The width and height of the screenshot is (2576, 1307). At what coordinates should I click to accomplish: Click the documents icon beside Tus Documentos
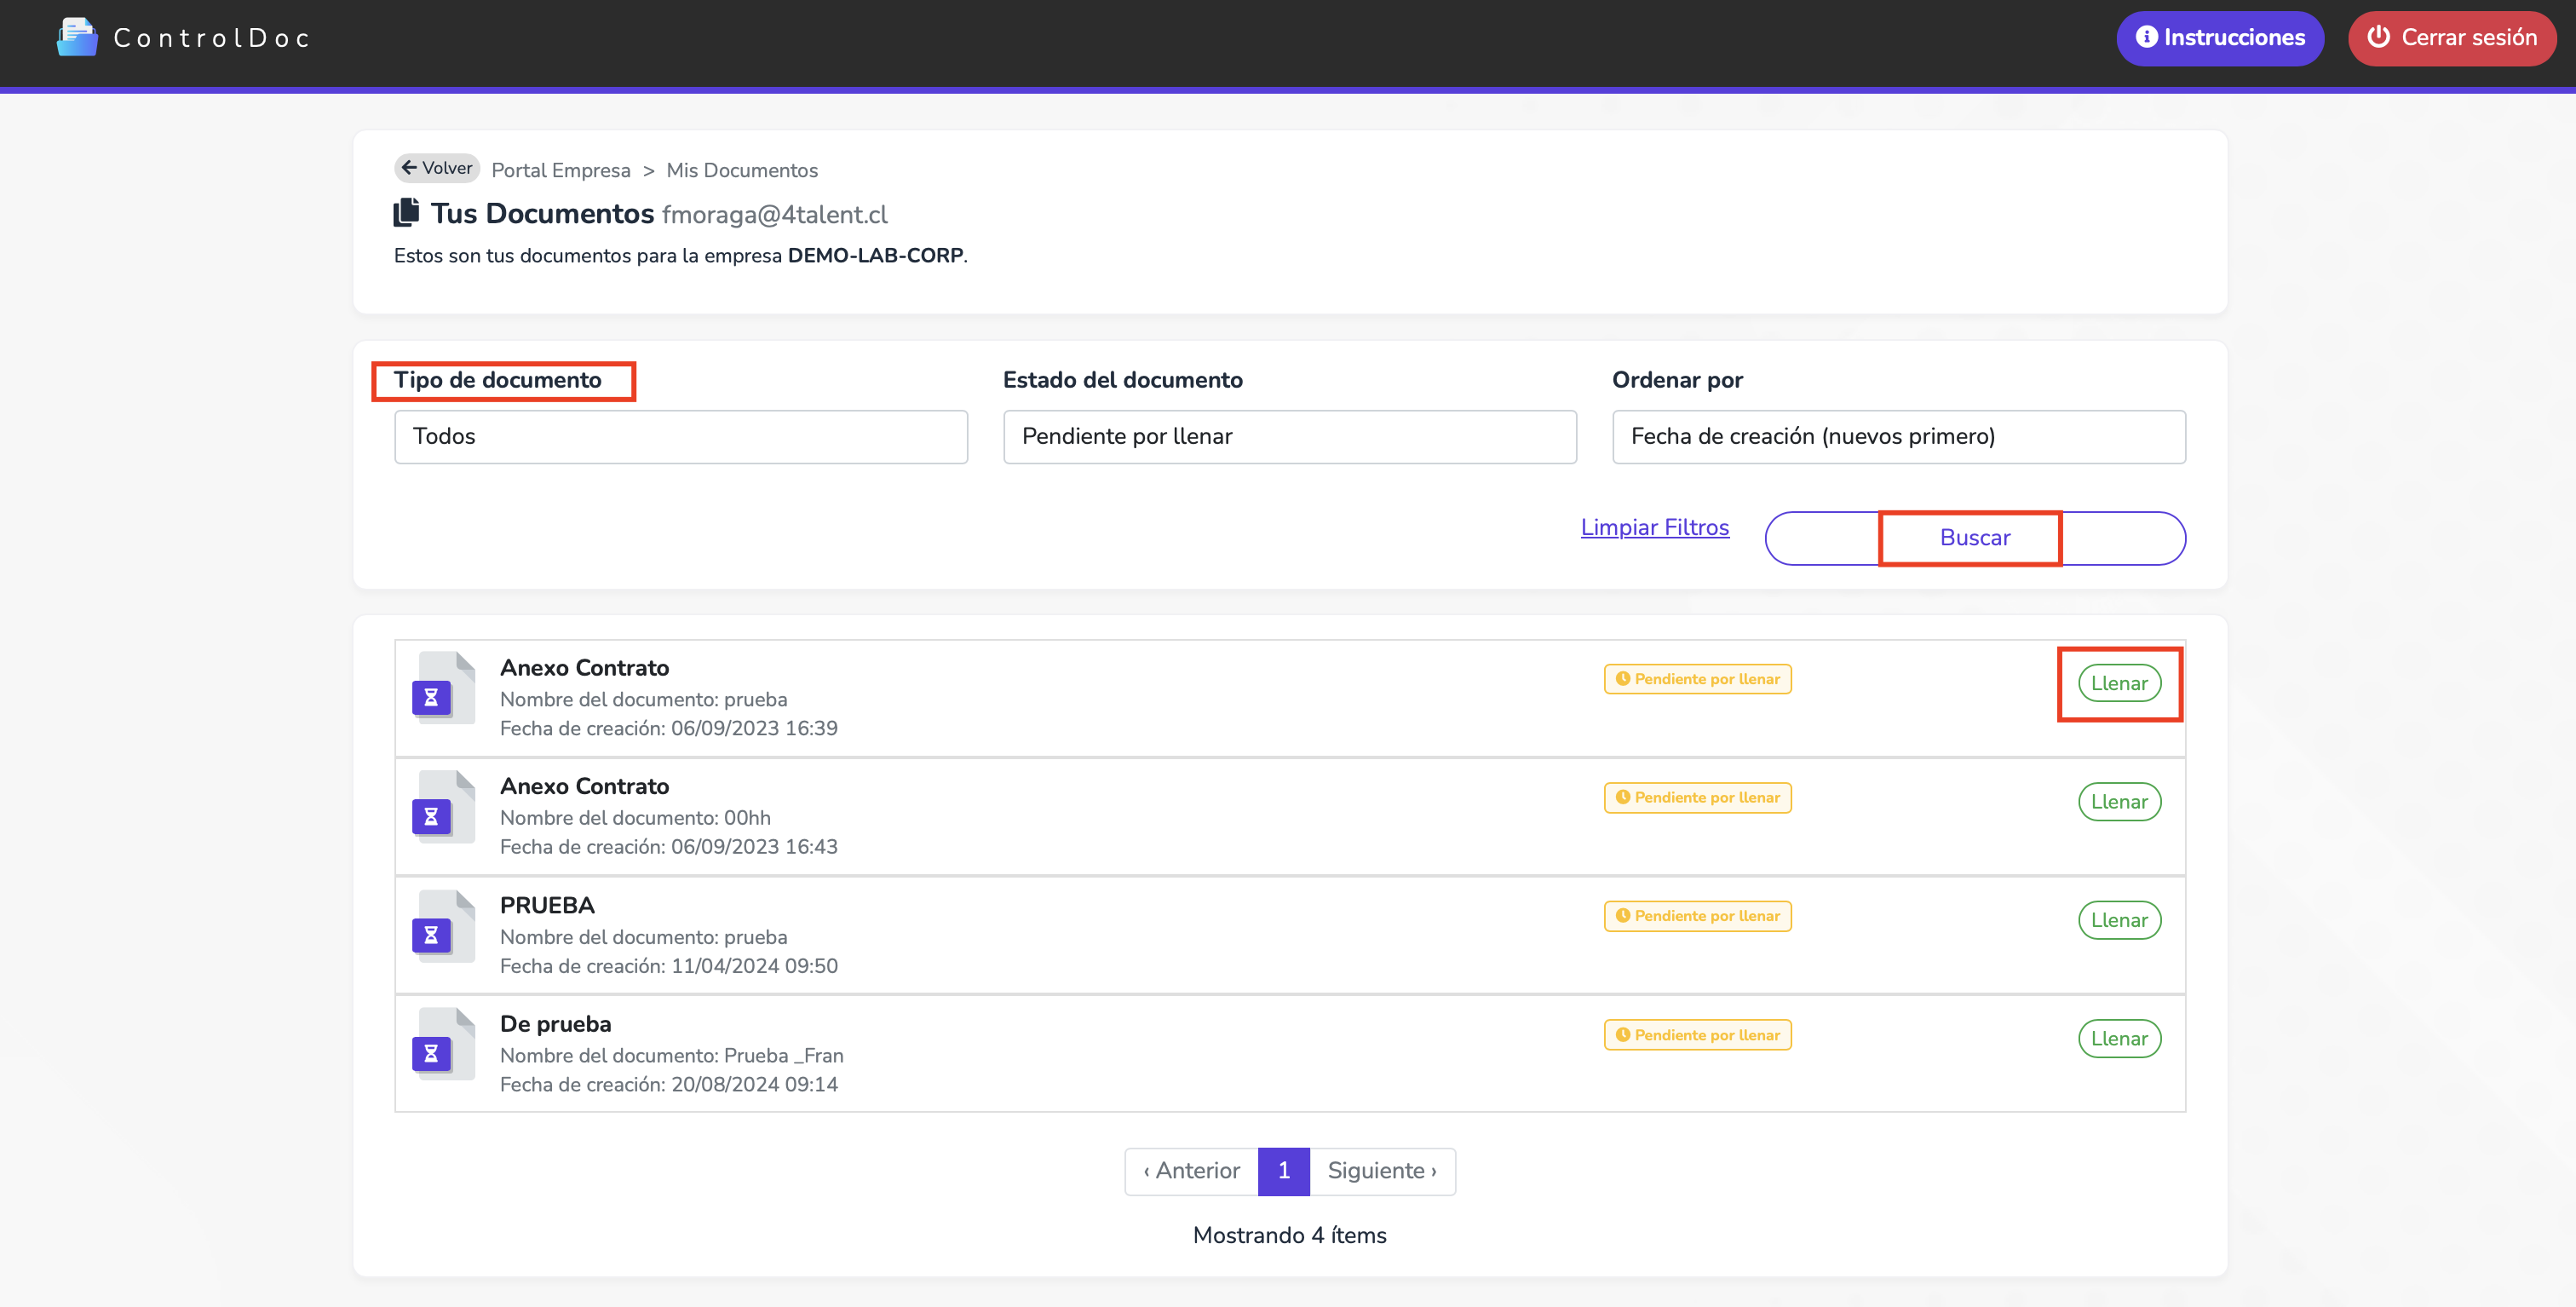point(406,213)
